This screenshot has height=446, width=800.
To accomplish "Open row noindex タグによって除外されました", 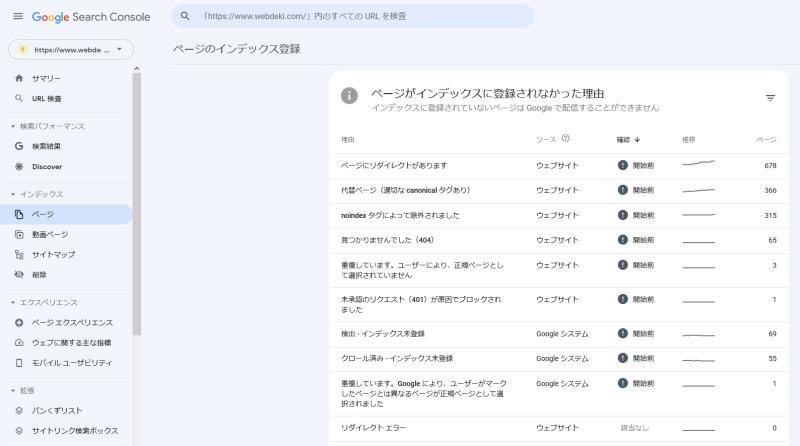I will (559, 216).
